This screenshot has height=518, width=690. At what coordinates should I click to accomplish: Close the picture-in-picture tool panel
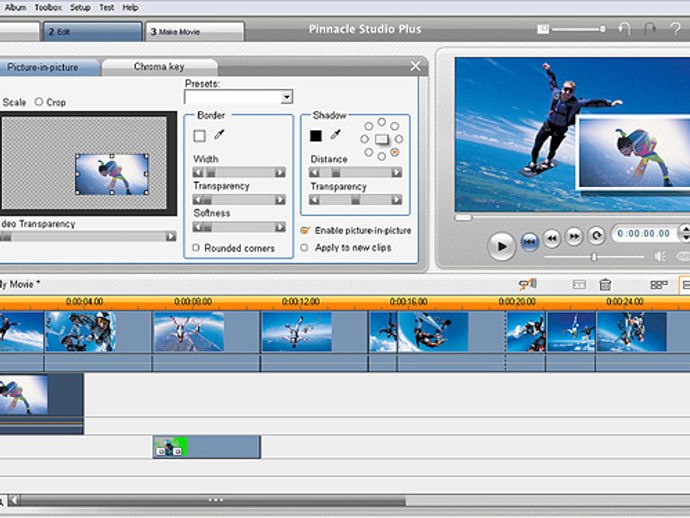click(415, 66)
